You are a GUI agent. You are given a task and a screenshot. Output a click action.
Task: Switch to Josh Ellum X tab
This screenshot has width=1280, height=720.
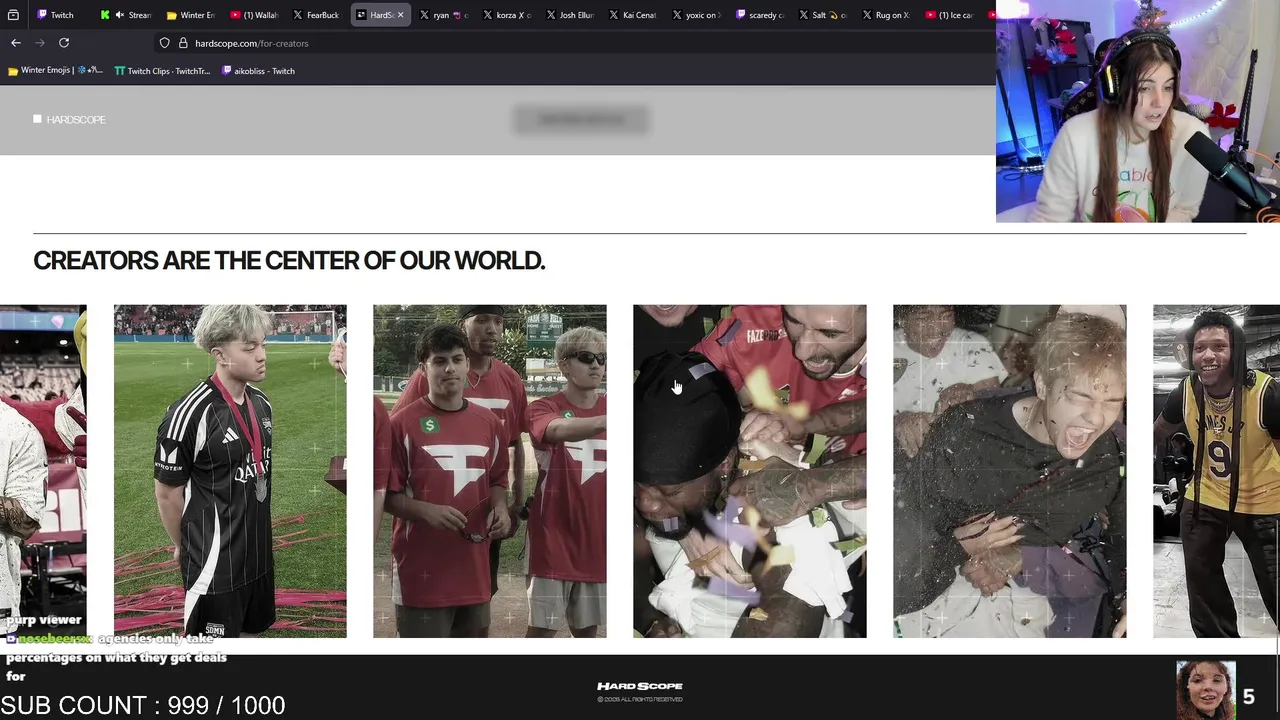coord(569,15)
